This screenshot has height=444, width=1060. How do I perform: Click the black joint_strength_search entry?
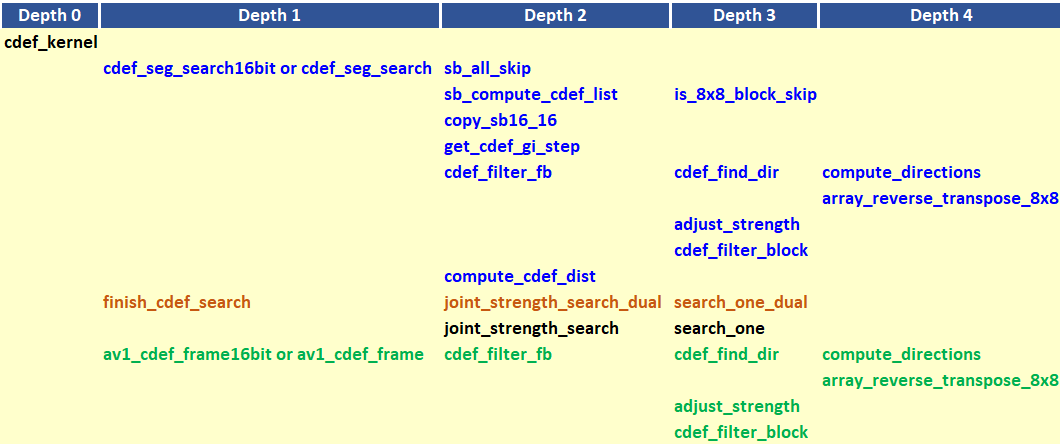(531, 328)
